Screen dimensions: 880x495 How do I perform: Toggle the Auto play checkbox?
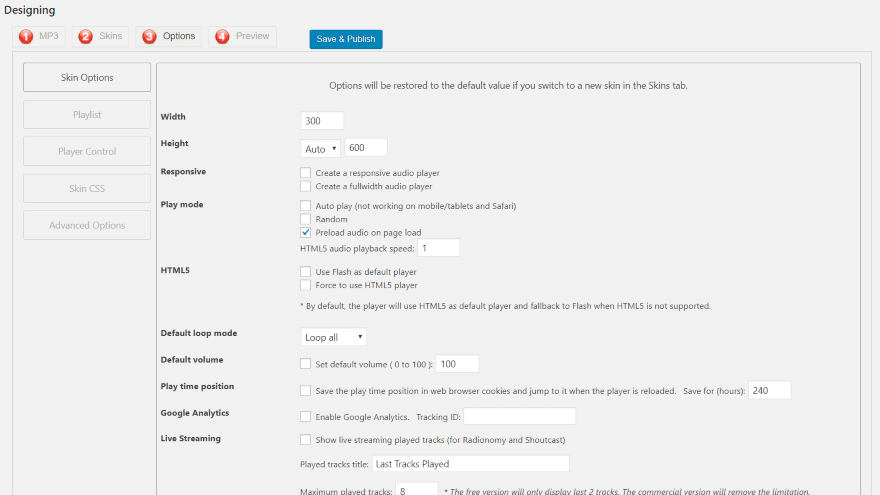point(306,206)
